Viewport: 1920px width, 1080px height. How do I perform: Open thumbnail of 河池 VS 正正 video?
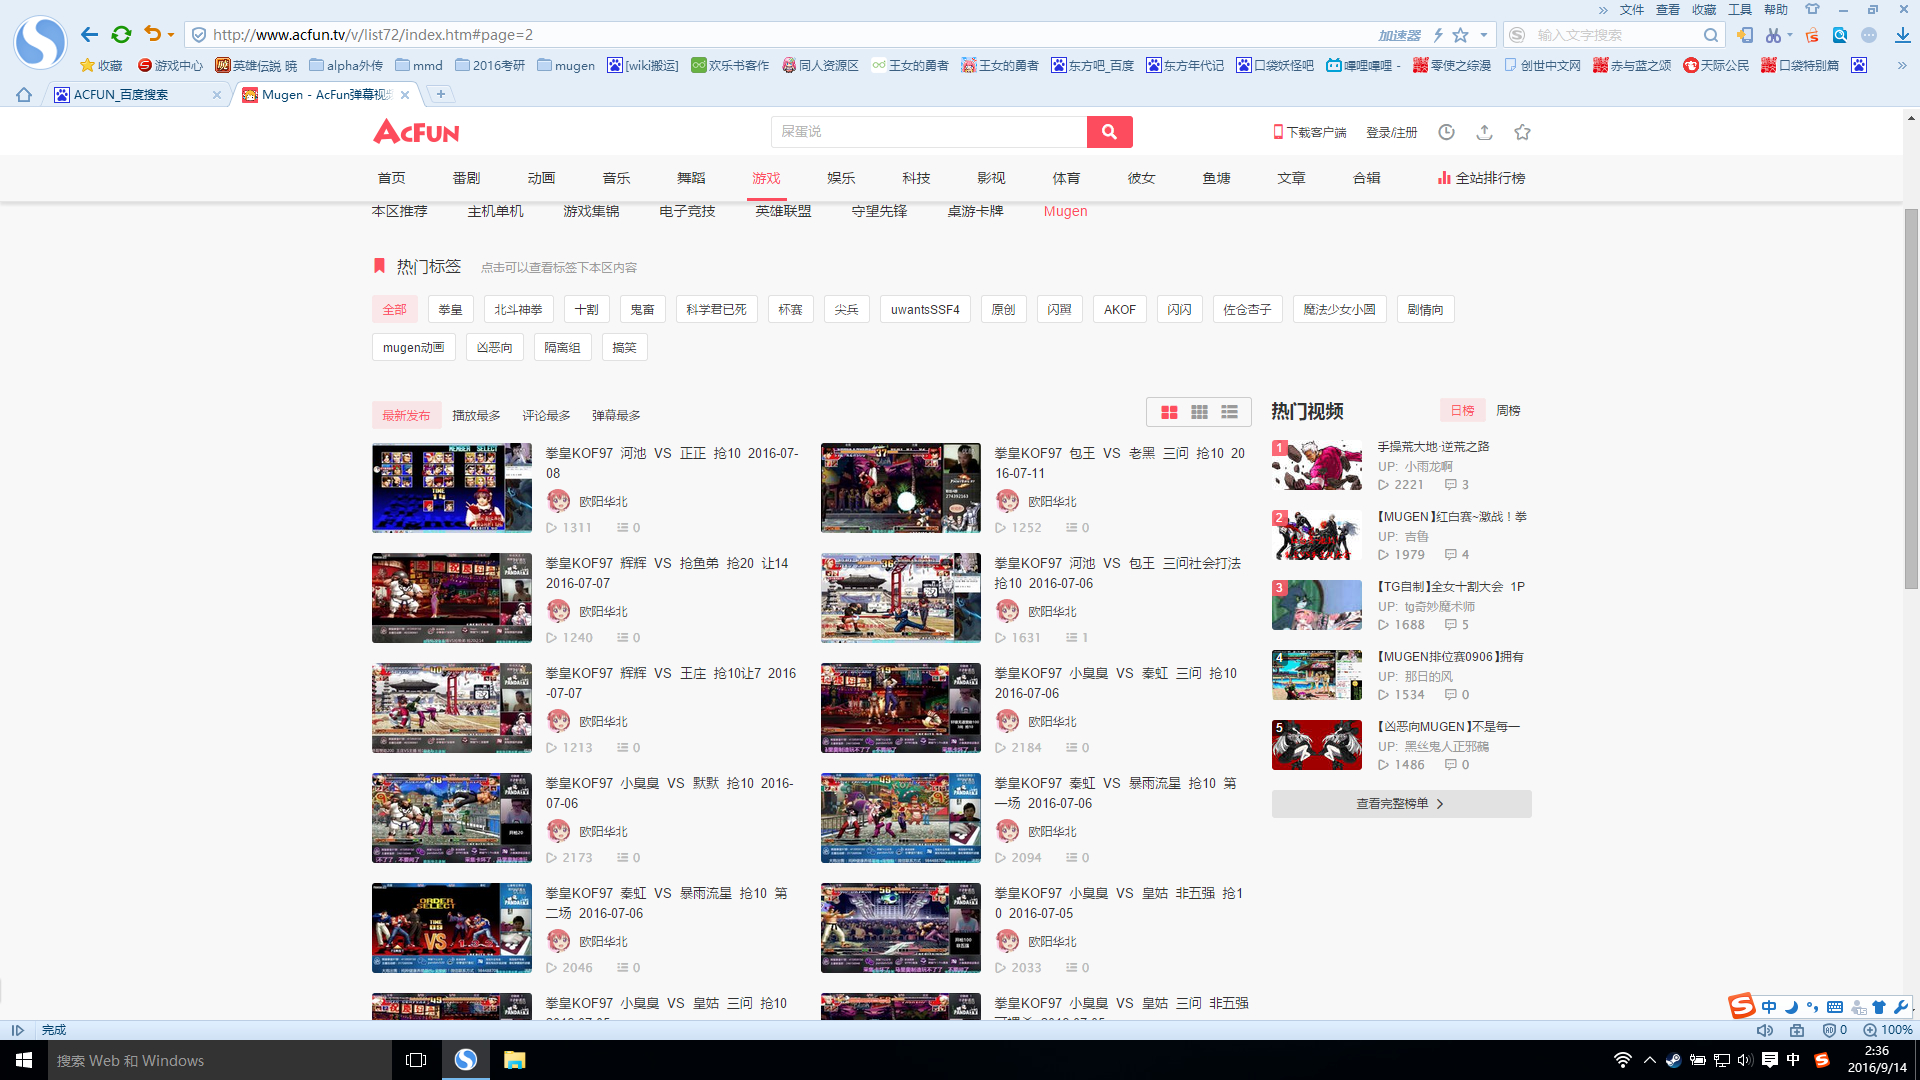click(x=452, y=487)
